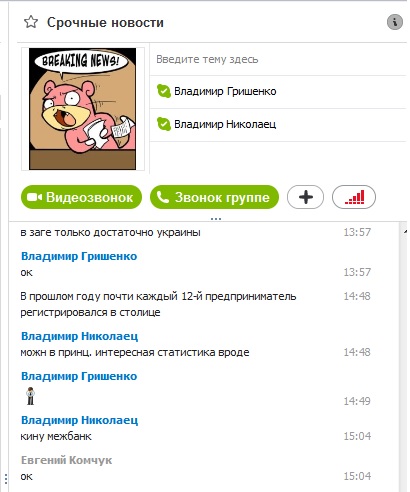Screen dimensions: 410x492
Task: Click the camera icon on Видеозвонок
Action: pyautogui.click(x=34, y=197)
